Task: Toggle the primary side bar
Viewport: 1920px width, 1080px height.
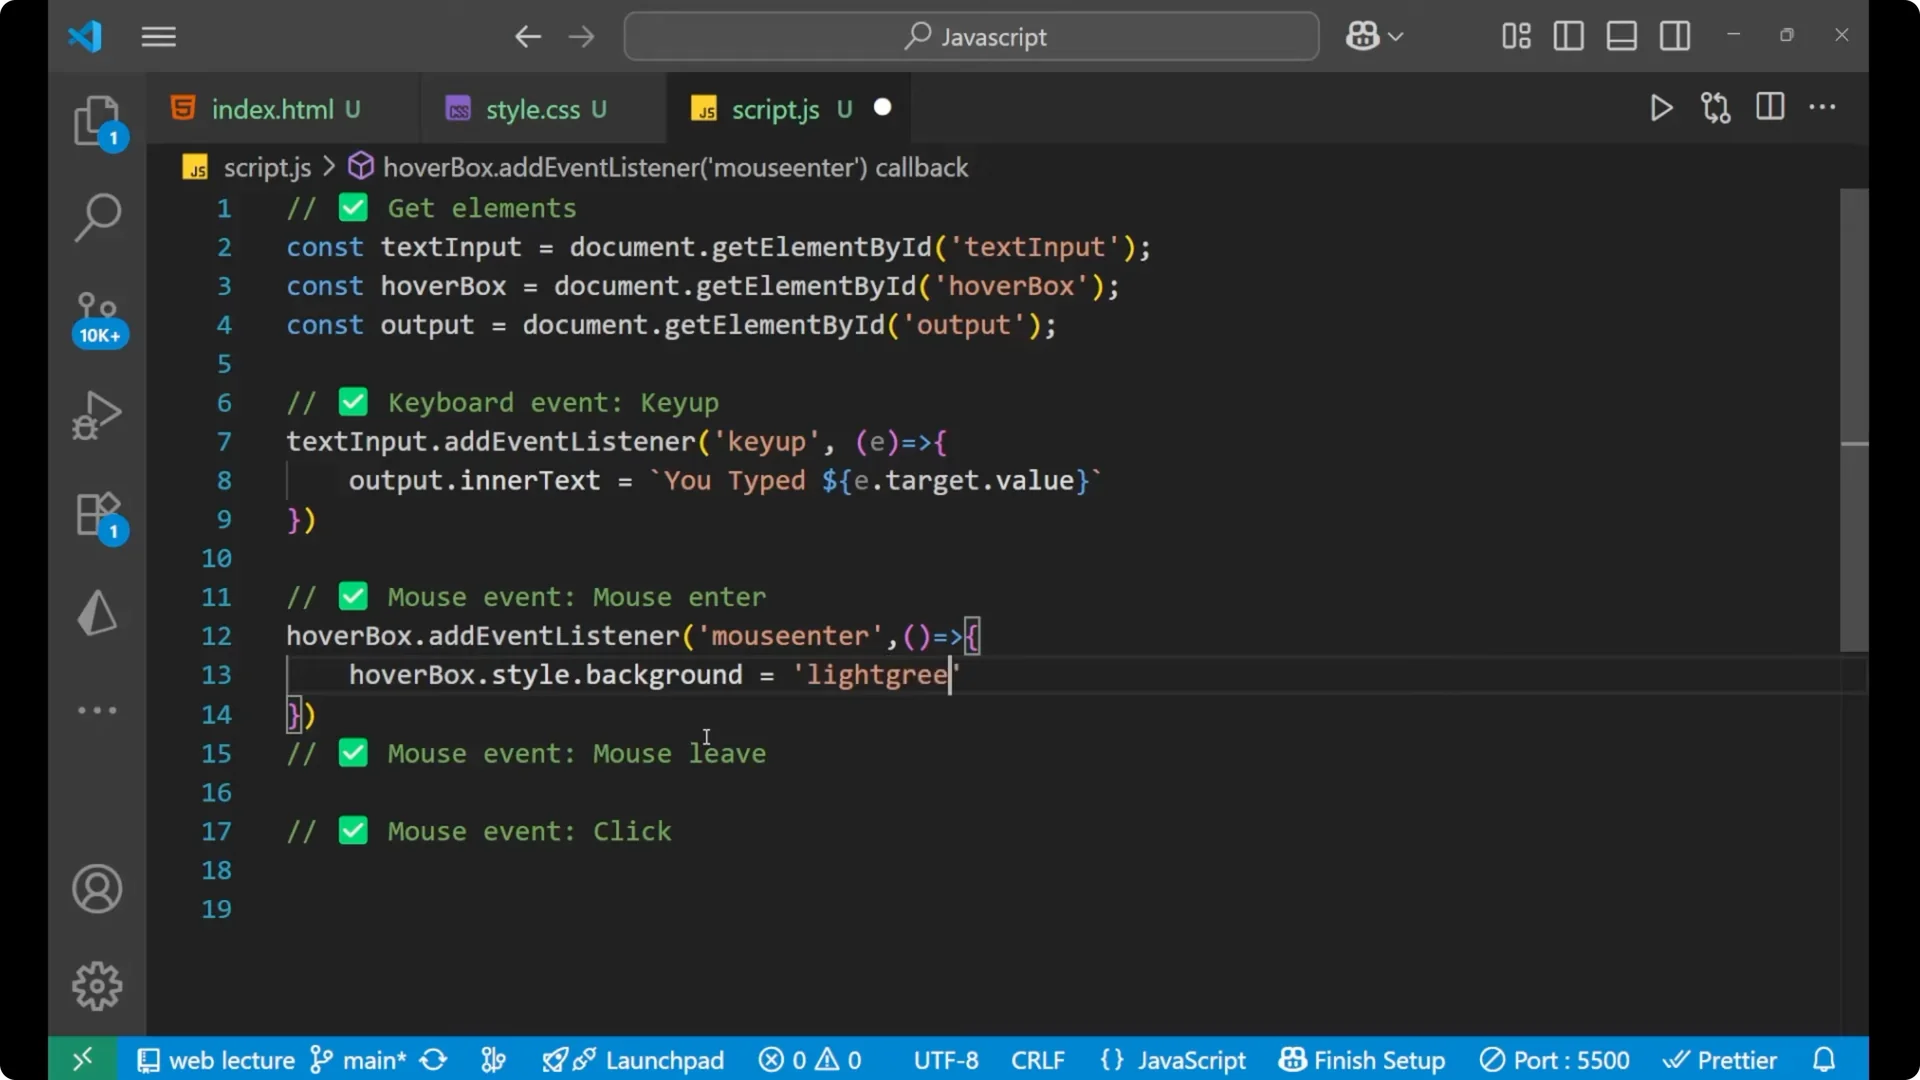Action: [1568, 36]
